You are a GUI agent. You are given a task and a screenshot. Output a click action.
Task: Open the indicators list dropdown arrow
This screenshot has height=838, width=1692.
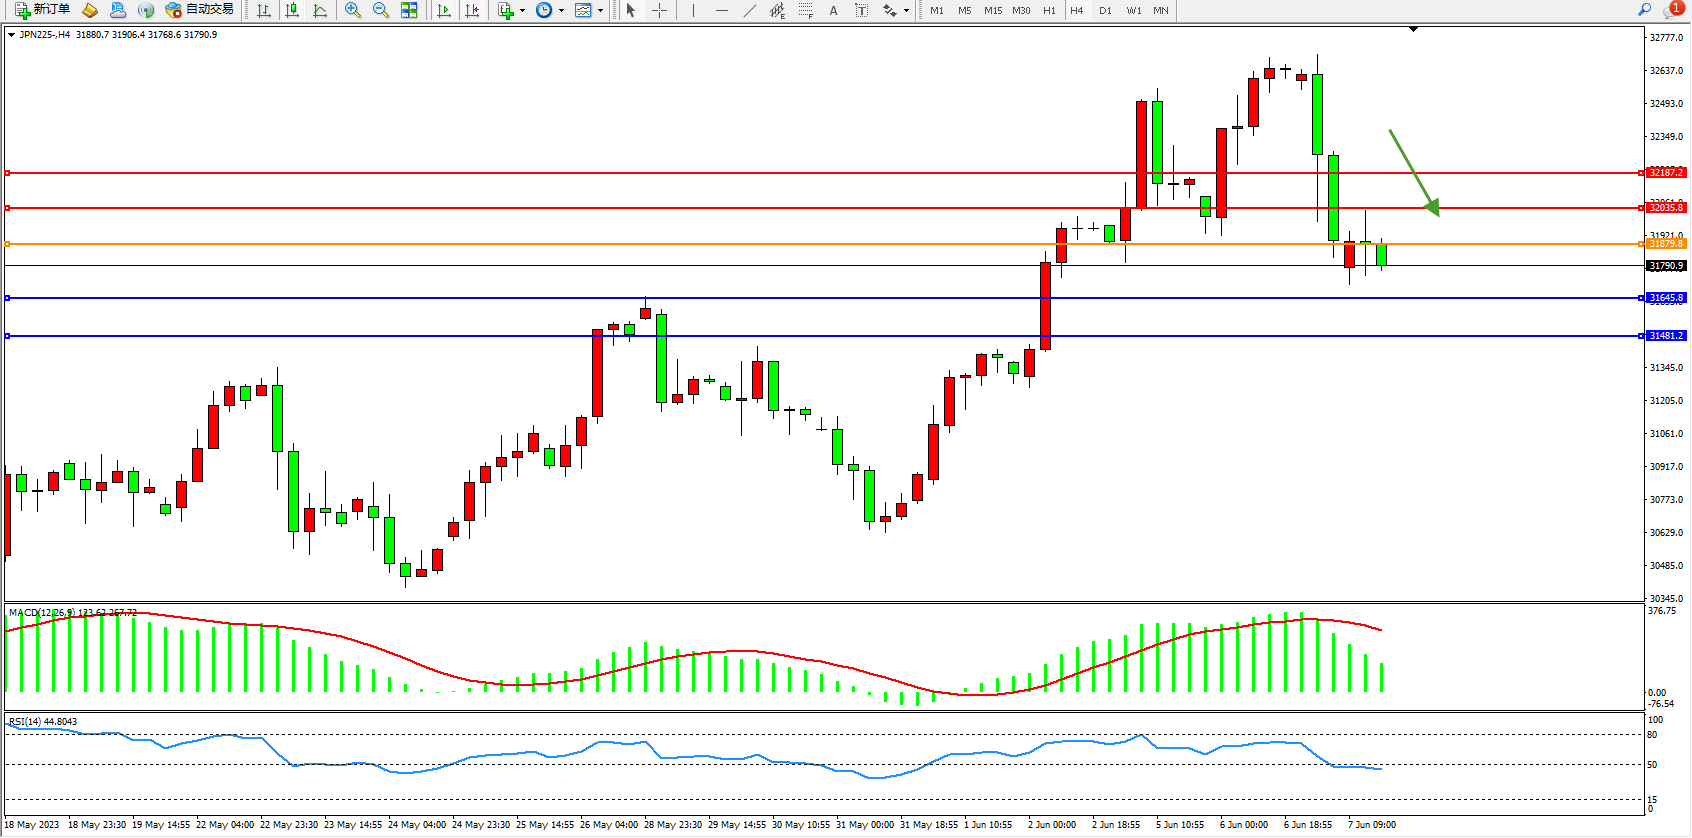(522, 10)
